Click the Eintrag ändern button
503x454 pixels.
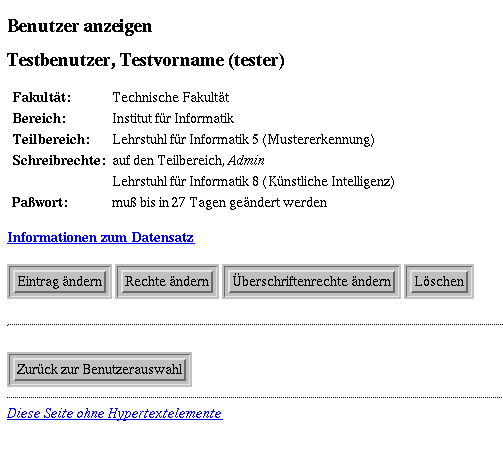(60, 282)
